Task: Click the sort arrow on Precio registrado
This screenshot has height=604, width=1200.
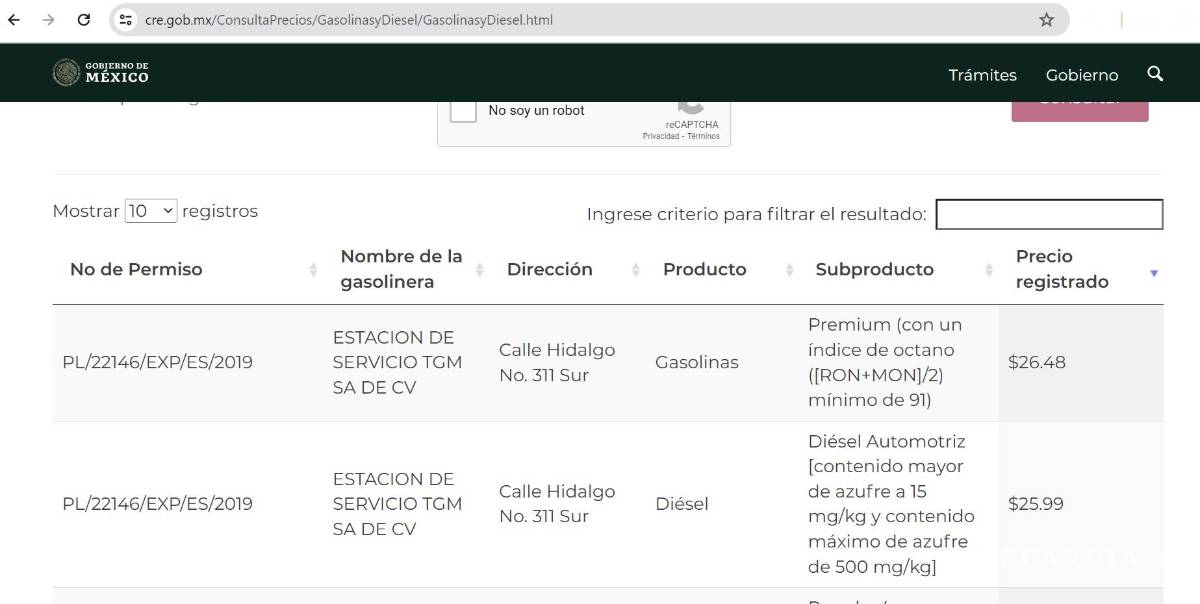Action: [1154, 272]
